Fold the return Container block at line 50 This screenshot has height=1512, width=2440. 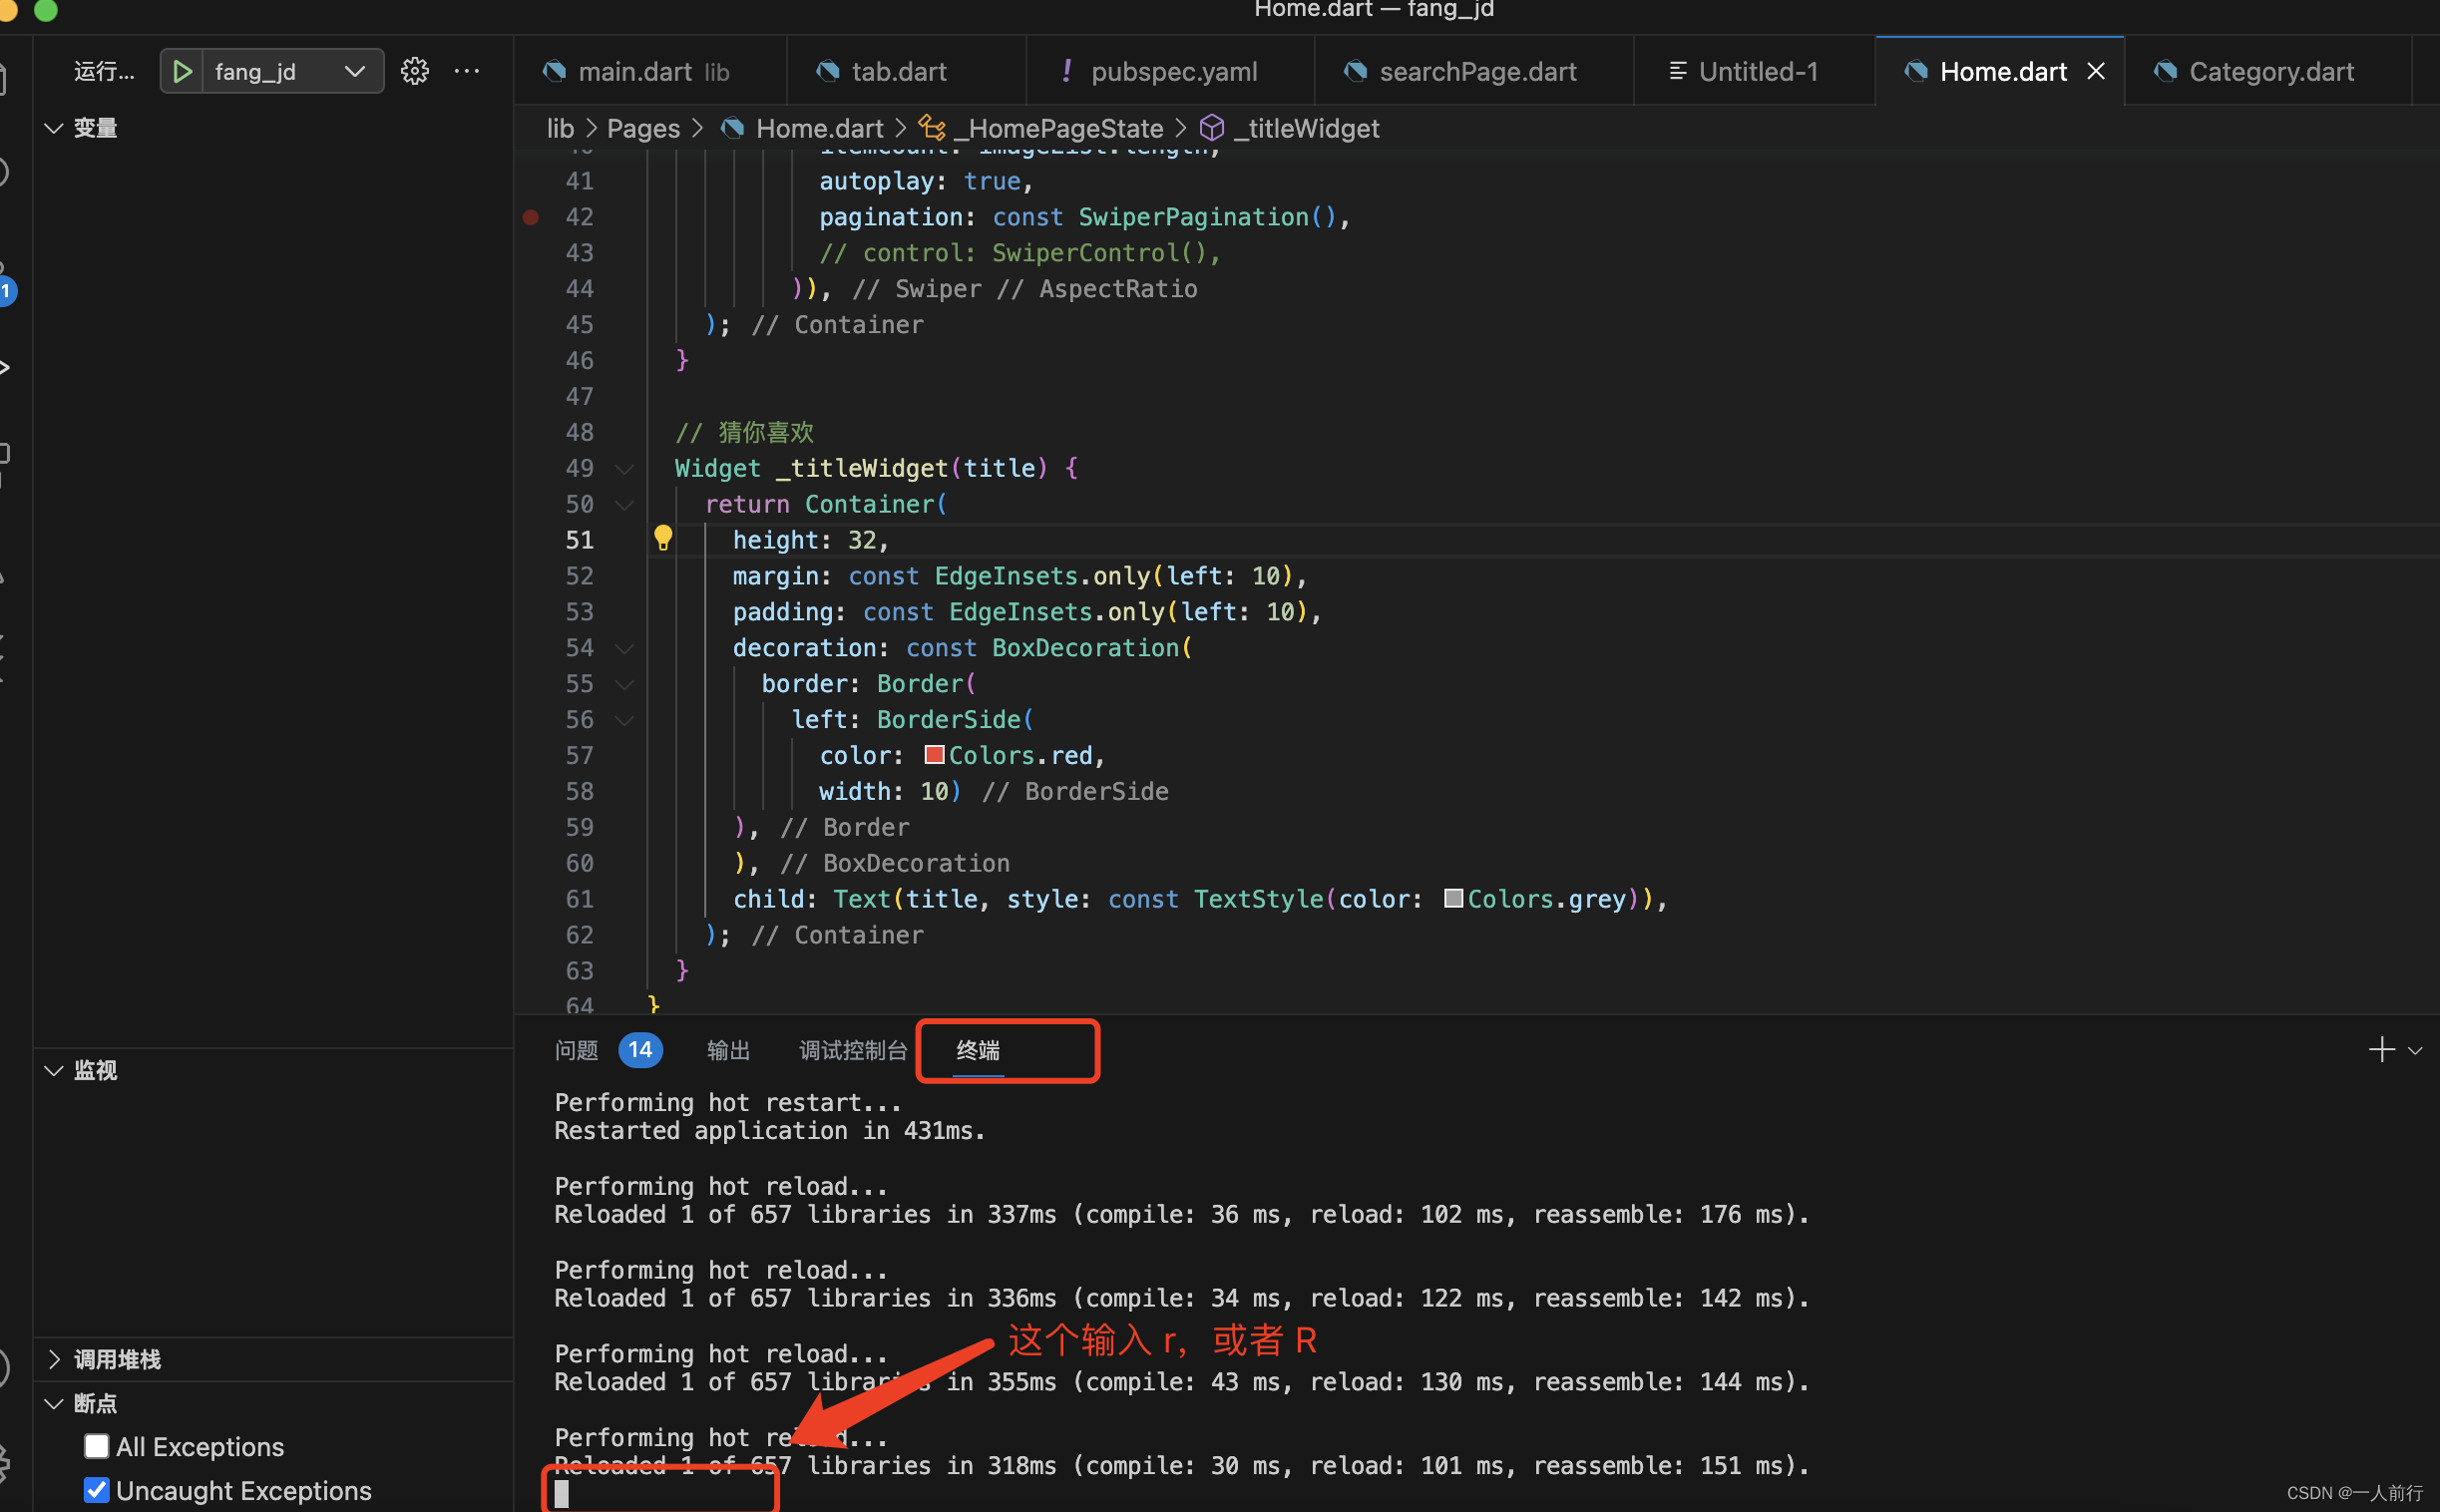pyautogui.click(x=624, y=505)
